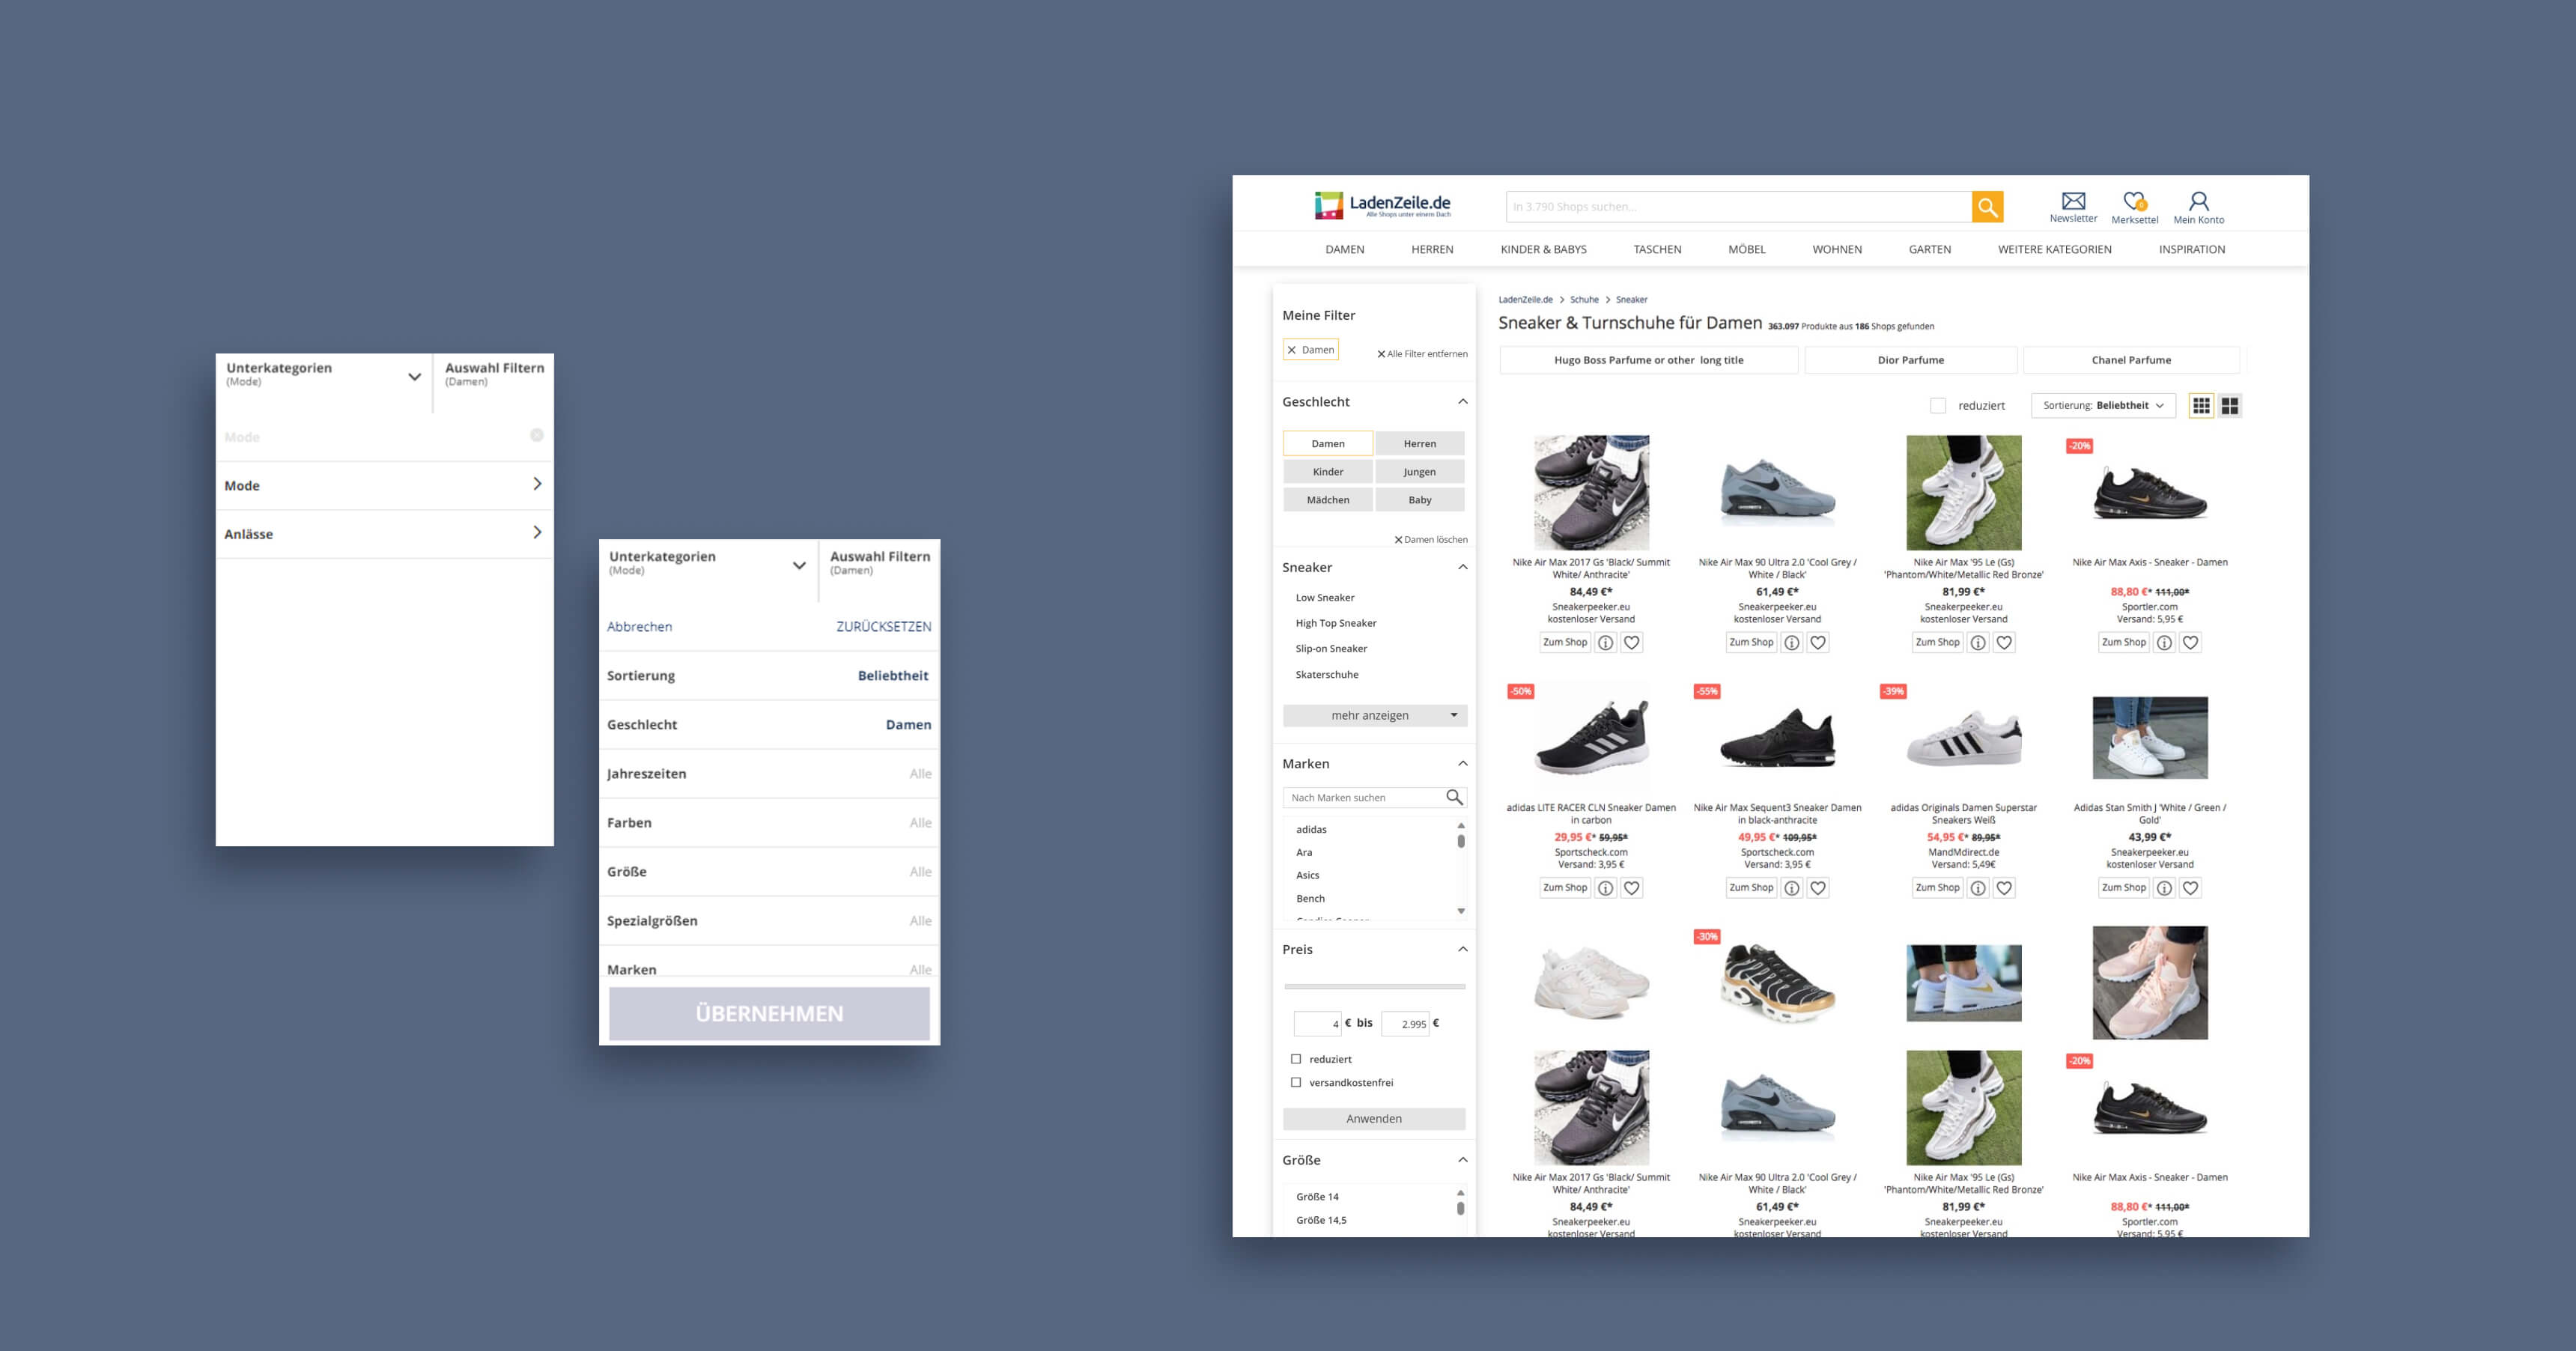Collapse the Sneaker filter section
Screen dimensions: 2576x1351
pos(1462,567)
